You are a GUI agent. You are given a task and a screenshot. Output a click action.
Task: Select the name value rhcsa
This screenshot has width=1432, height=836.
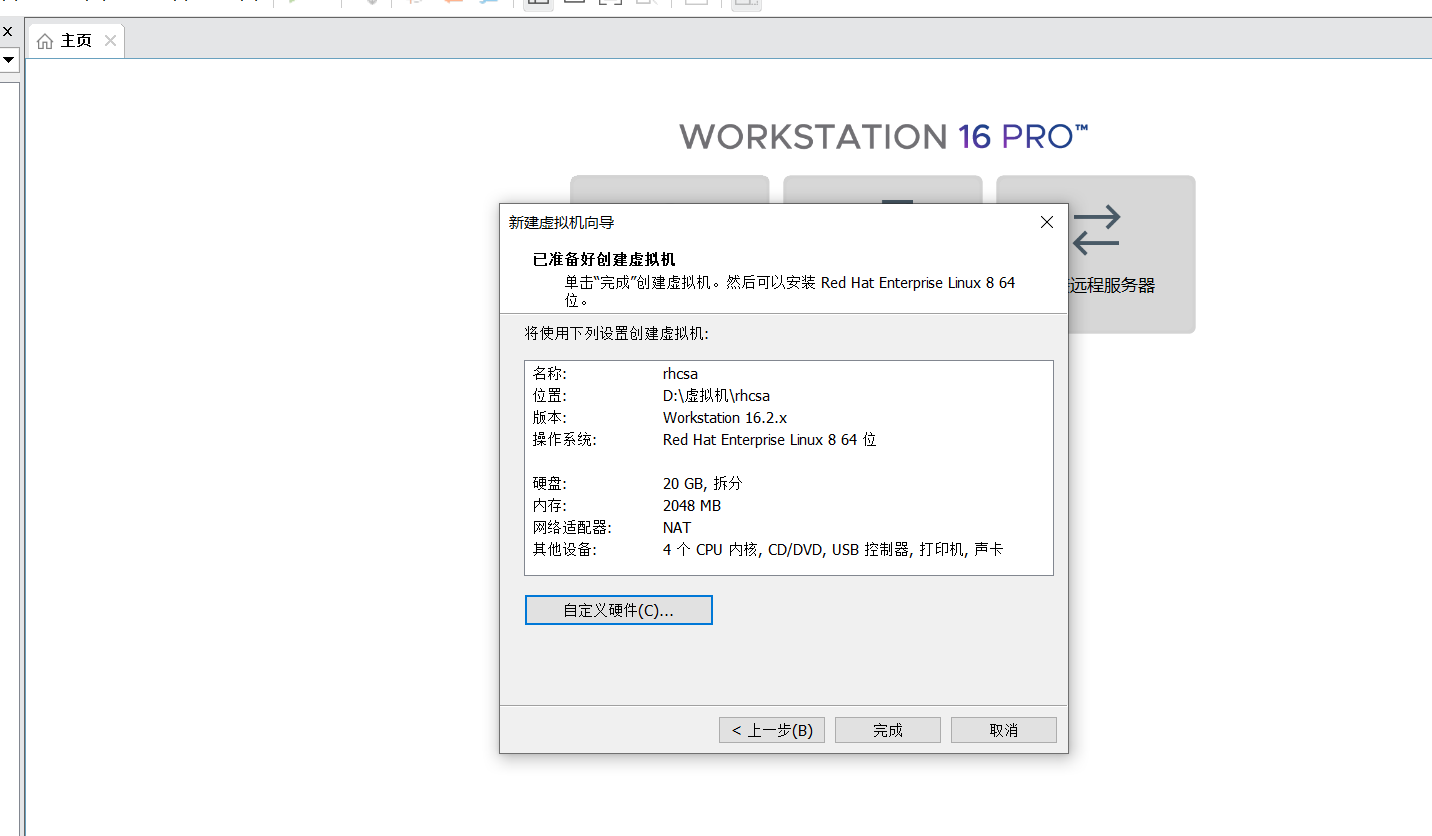(680, 374)
